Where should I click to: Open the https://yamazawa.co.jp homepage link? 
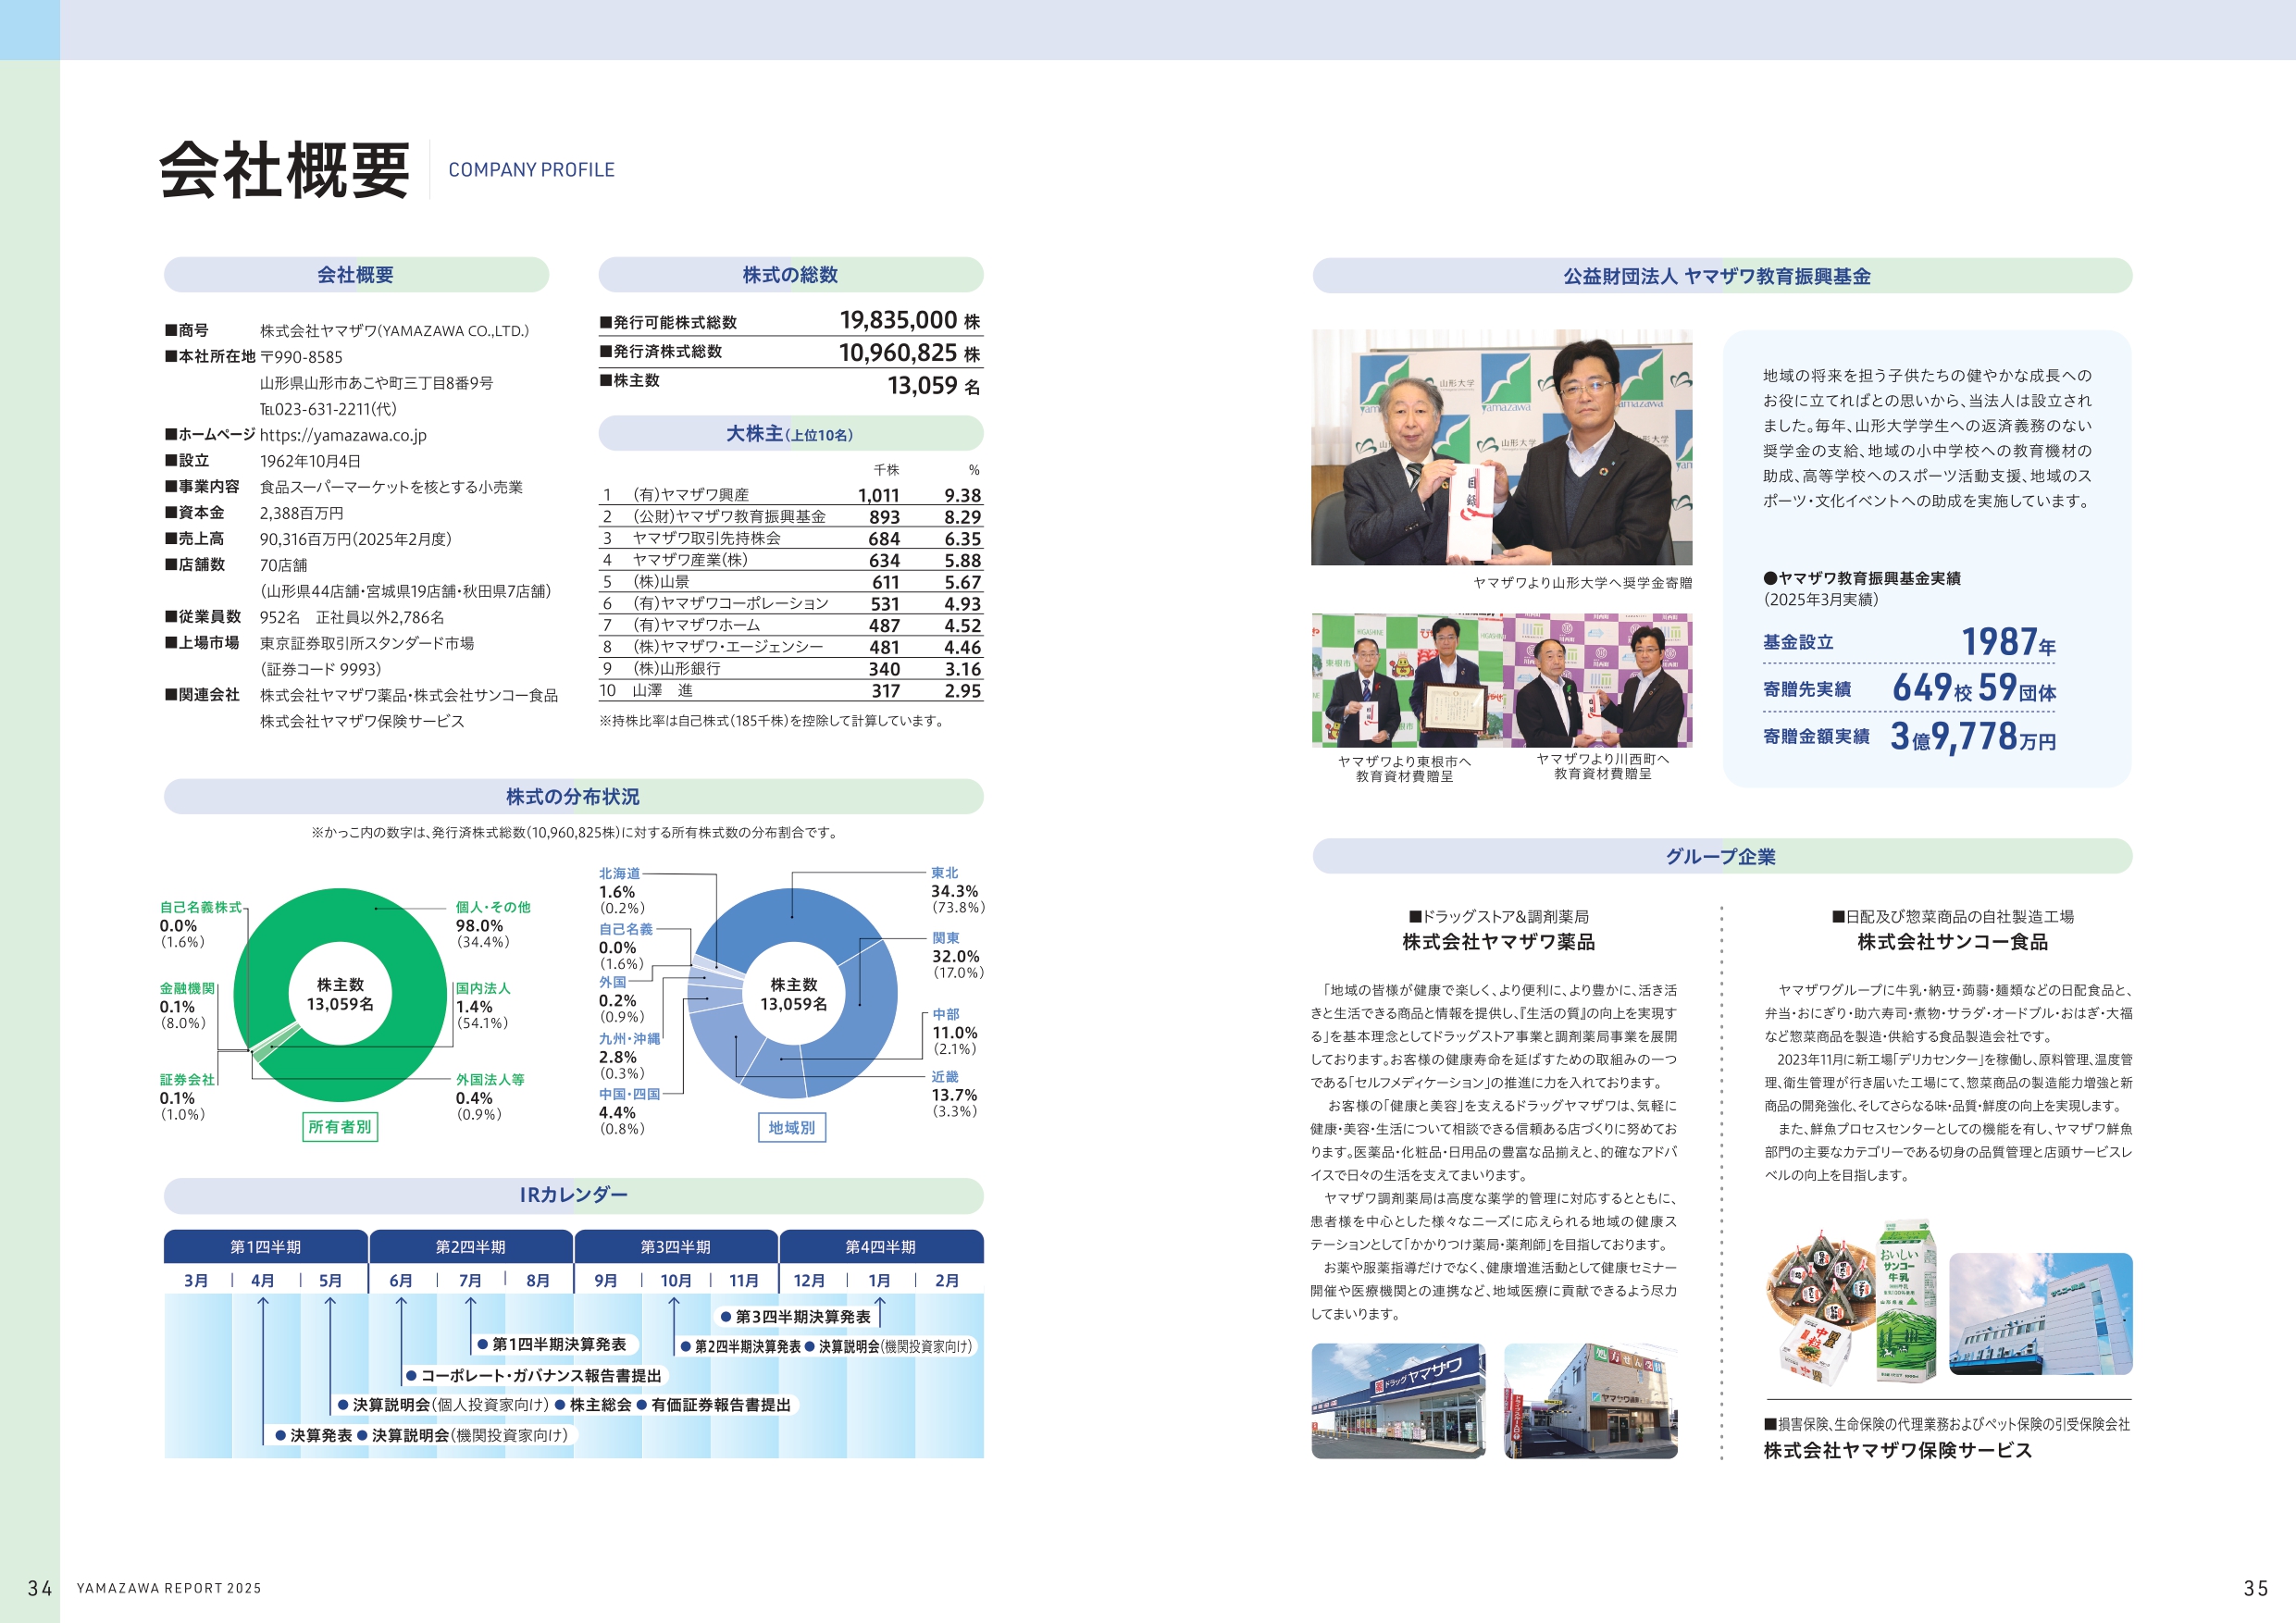(343, 435)
